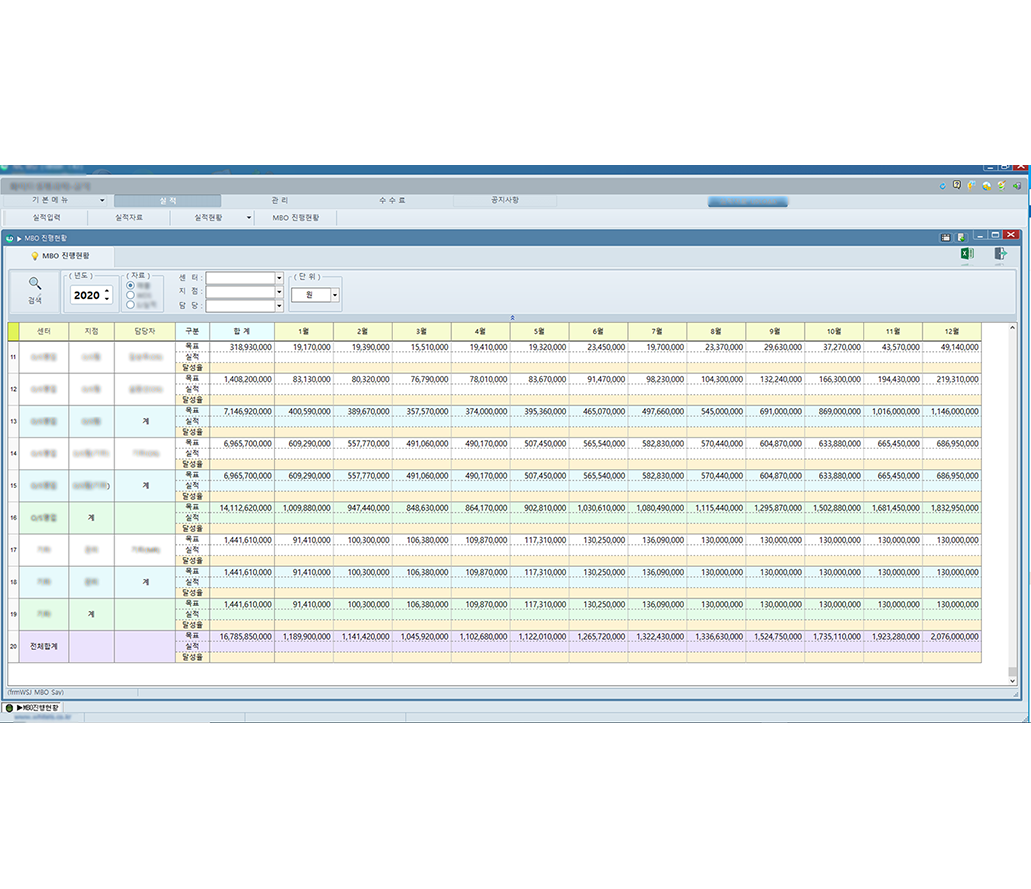Click the magnifier 검색 search button

[x=35, y=290]
